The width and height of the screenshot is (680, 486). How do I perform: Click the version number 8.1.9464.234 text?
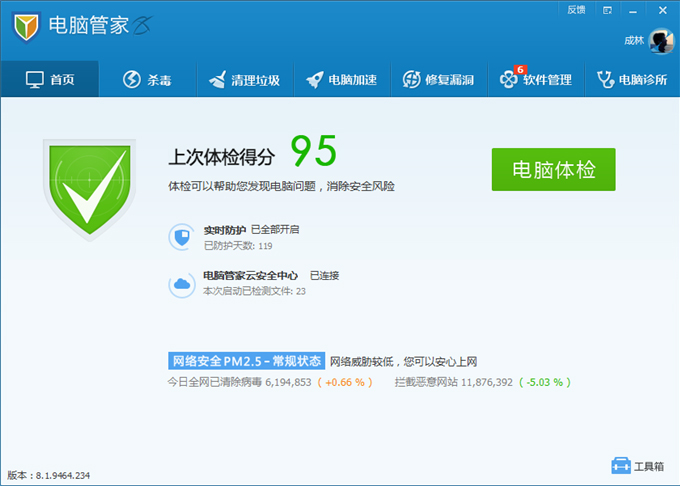pos(48,475)
